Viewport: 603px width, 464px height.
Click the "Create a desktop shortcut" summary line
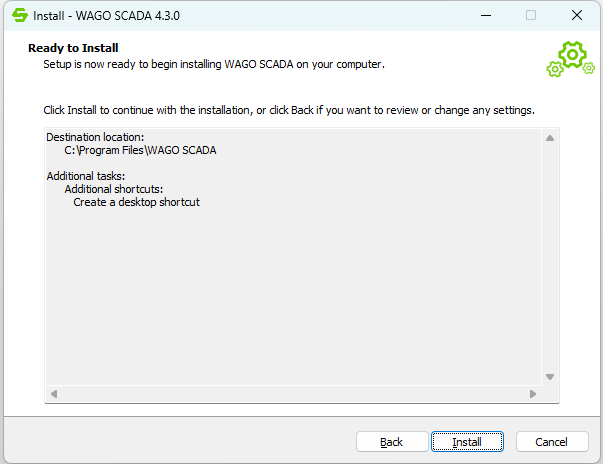pyautogui.click(x=137, y=202)
